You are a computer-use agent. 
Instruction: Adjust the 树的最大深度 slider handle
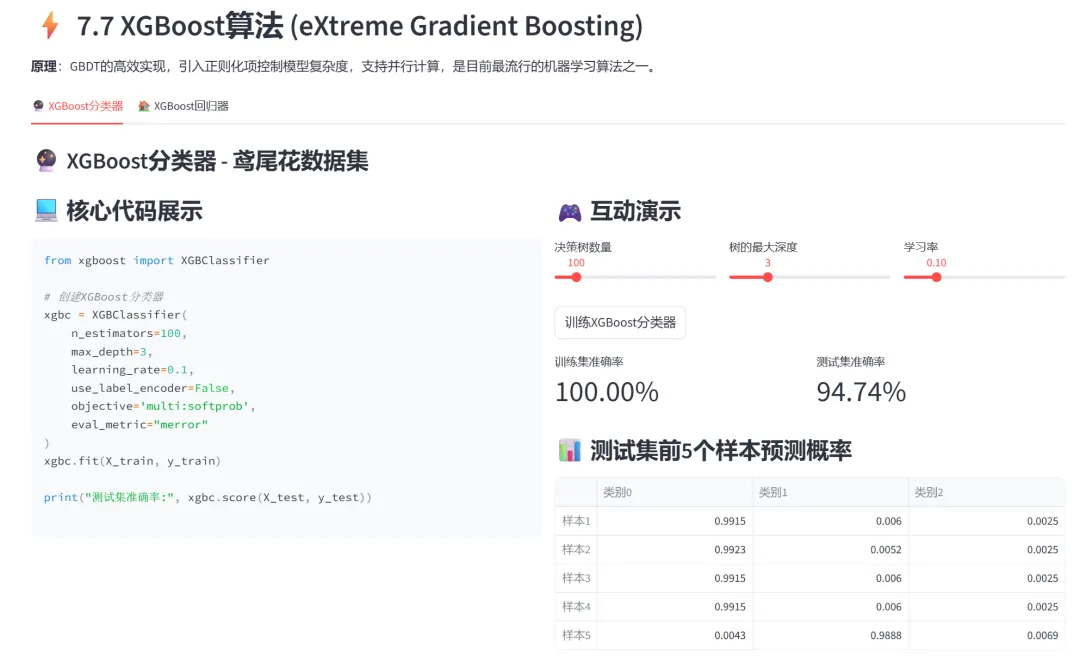pos(767,277)
